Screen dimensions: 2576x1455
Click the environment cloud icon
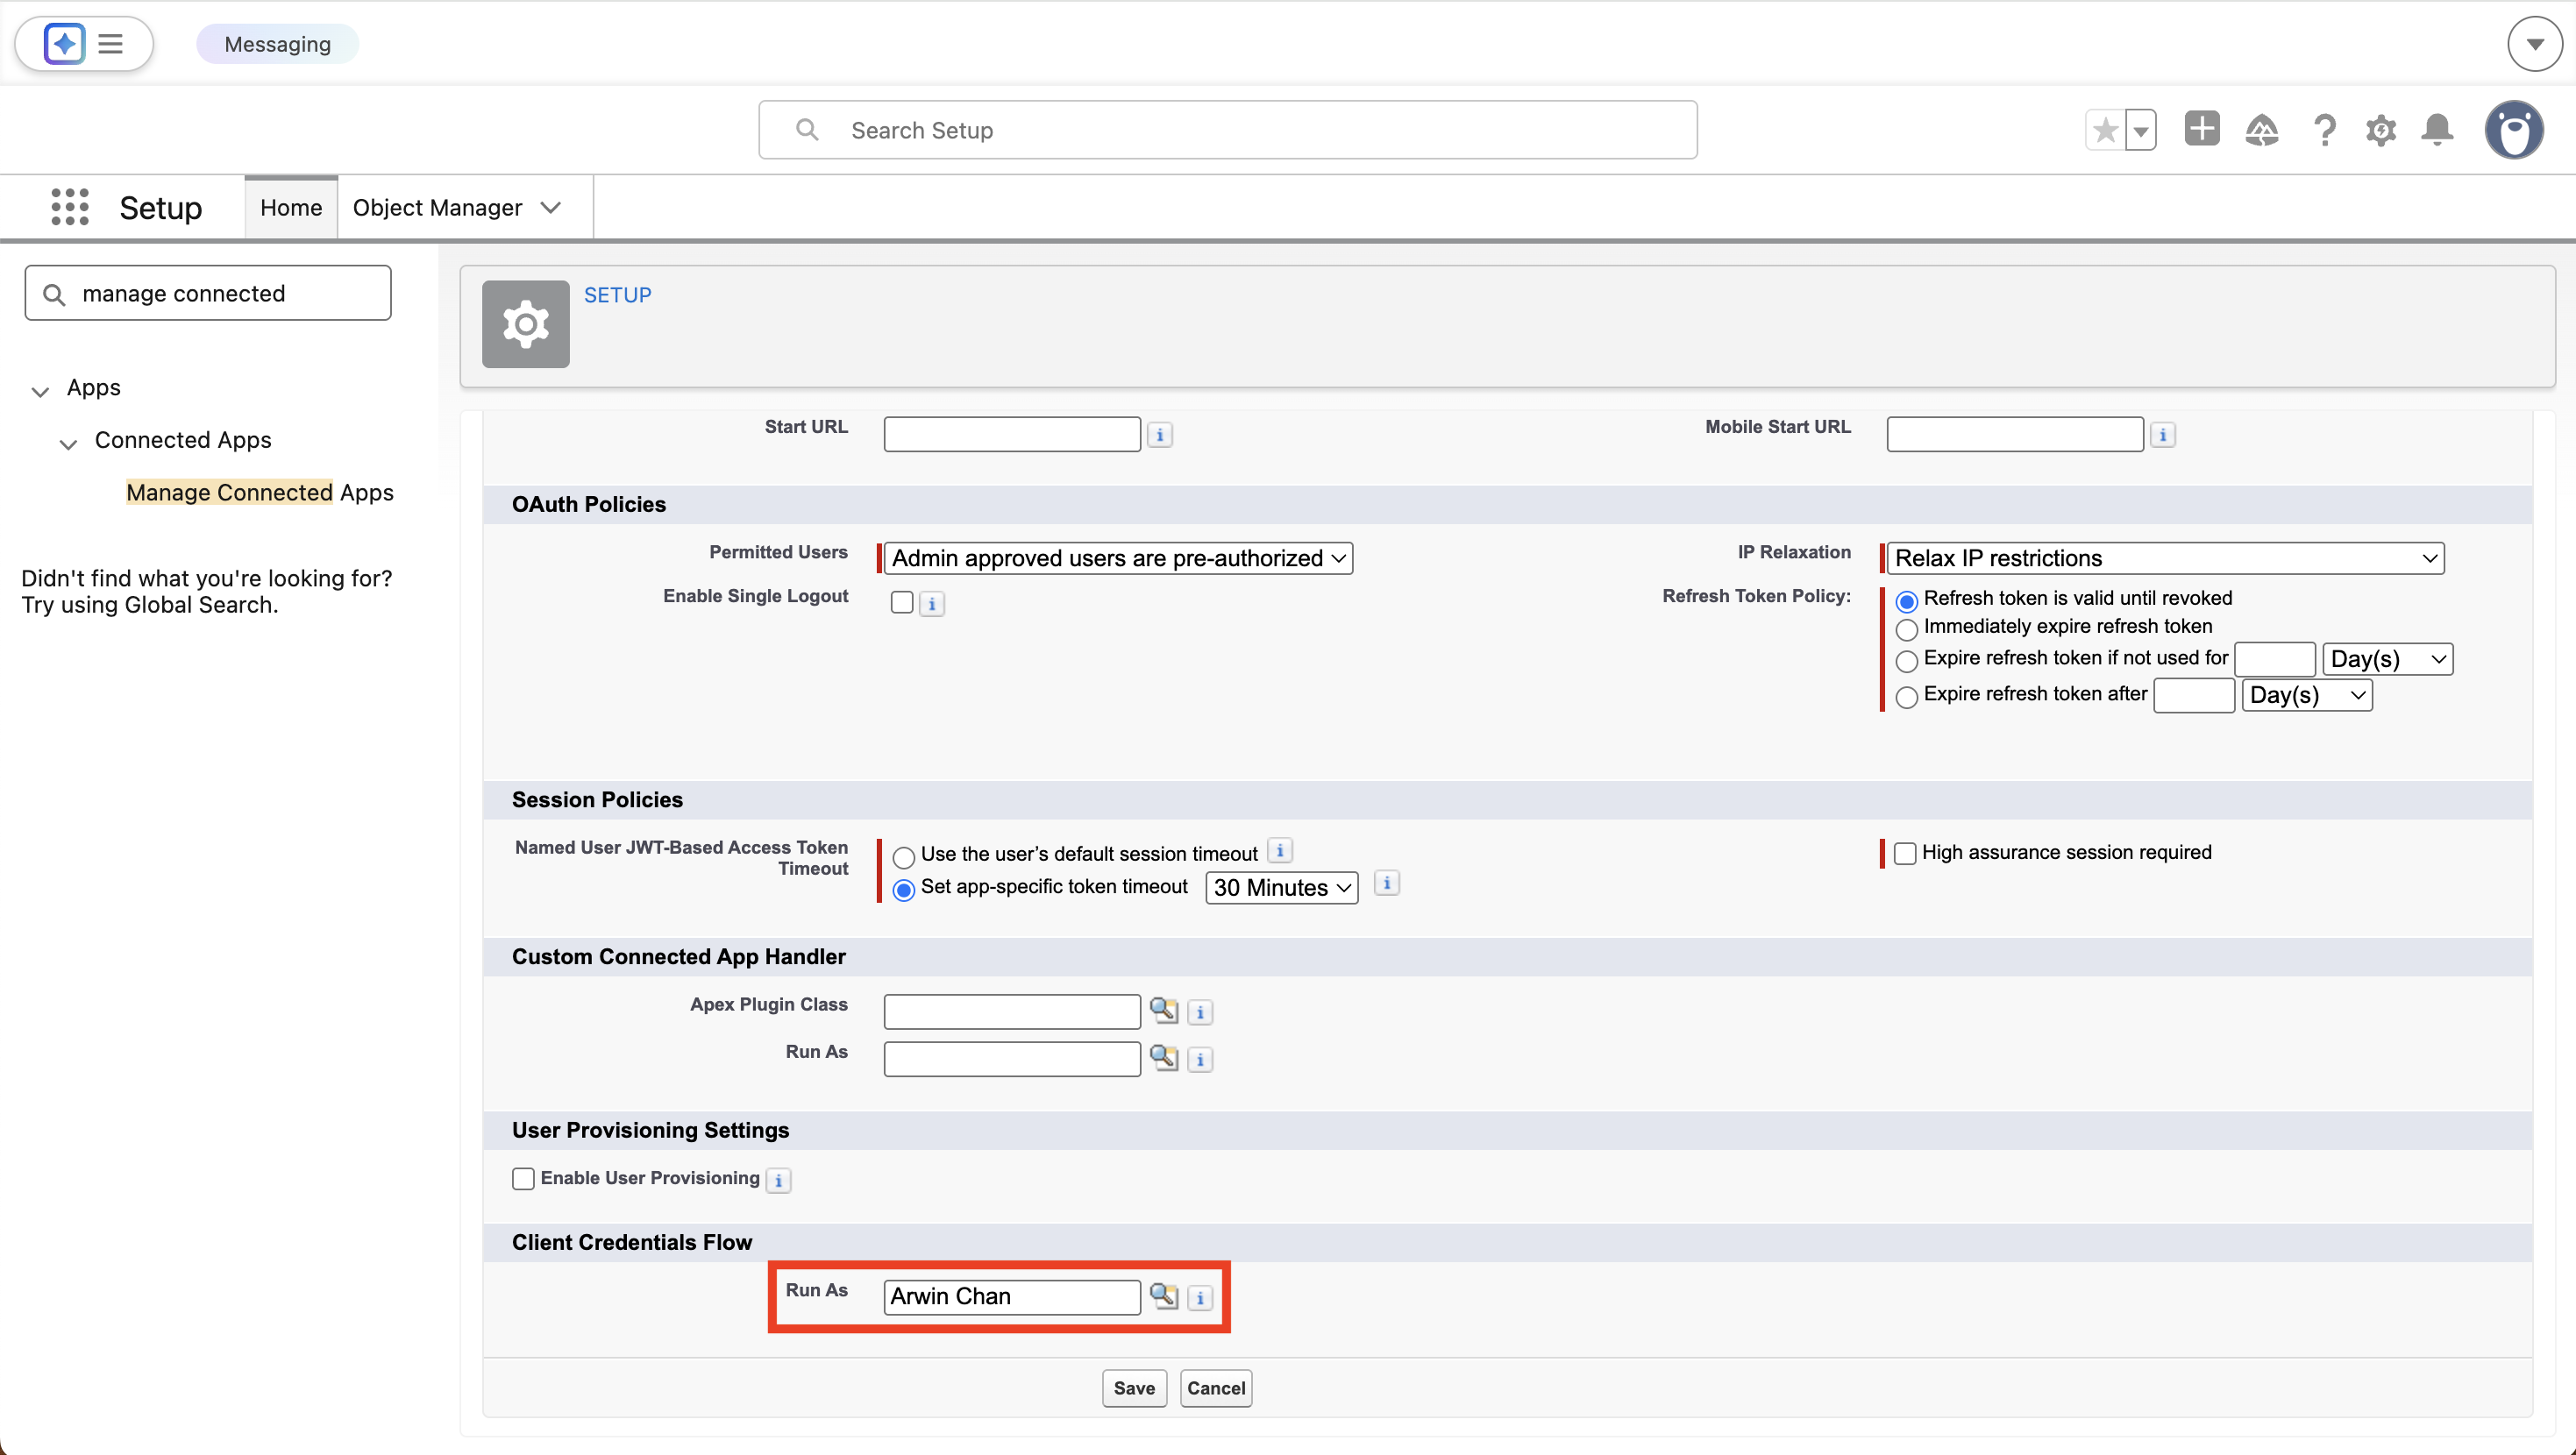click(2263, 130)
